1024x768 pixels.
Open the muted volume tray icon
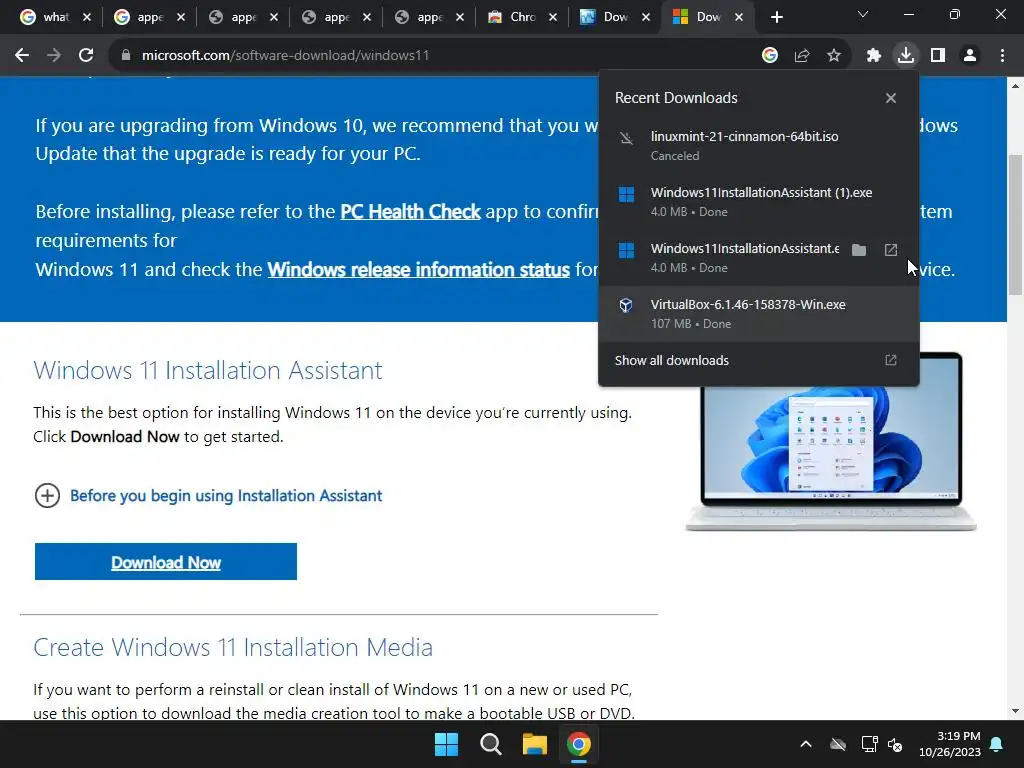895,744
